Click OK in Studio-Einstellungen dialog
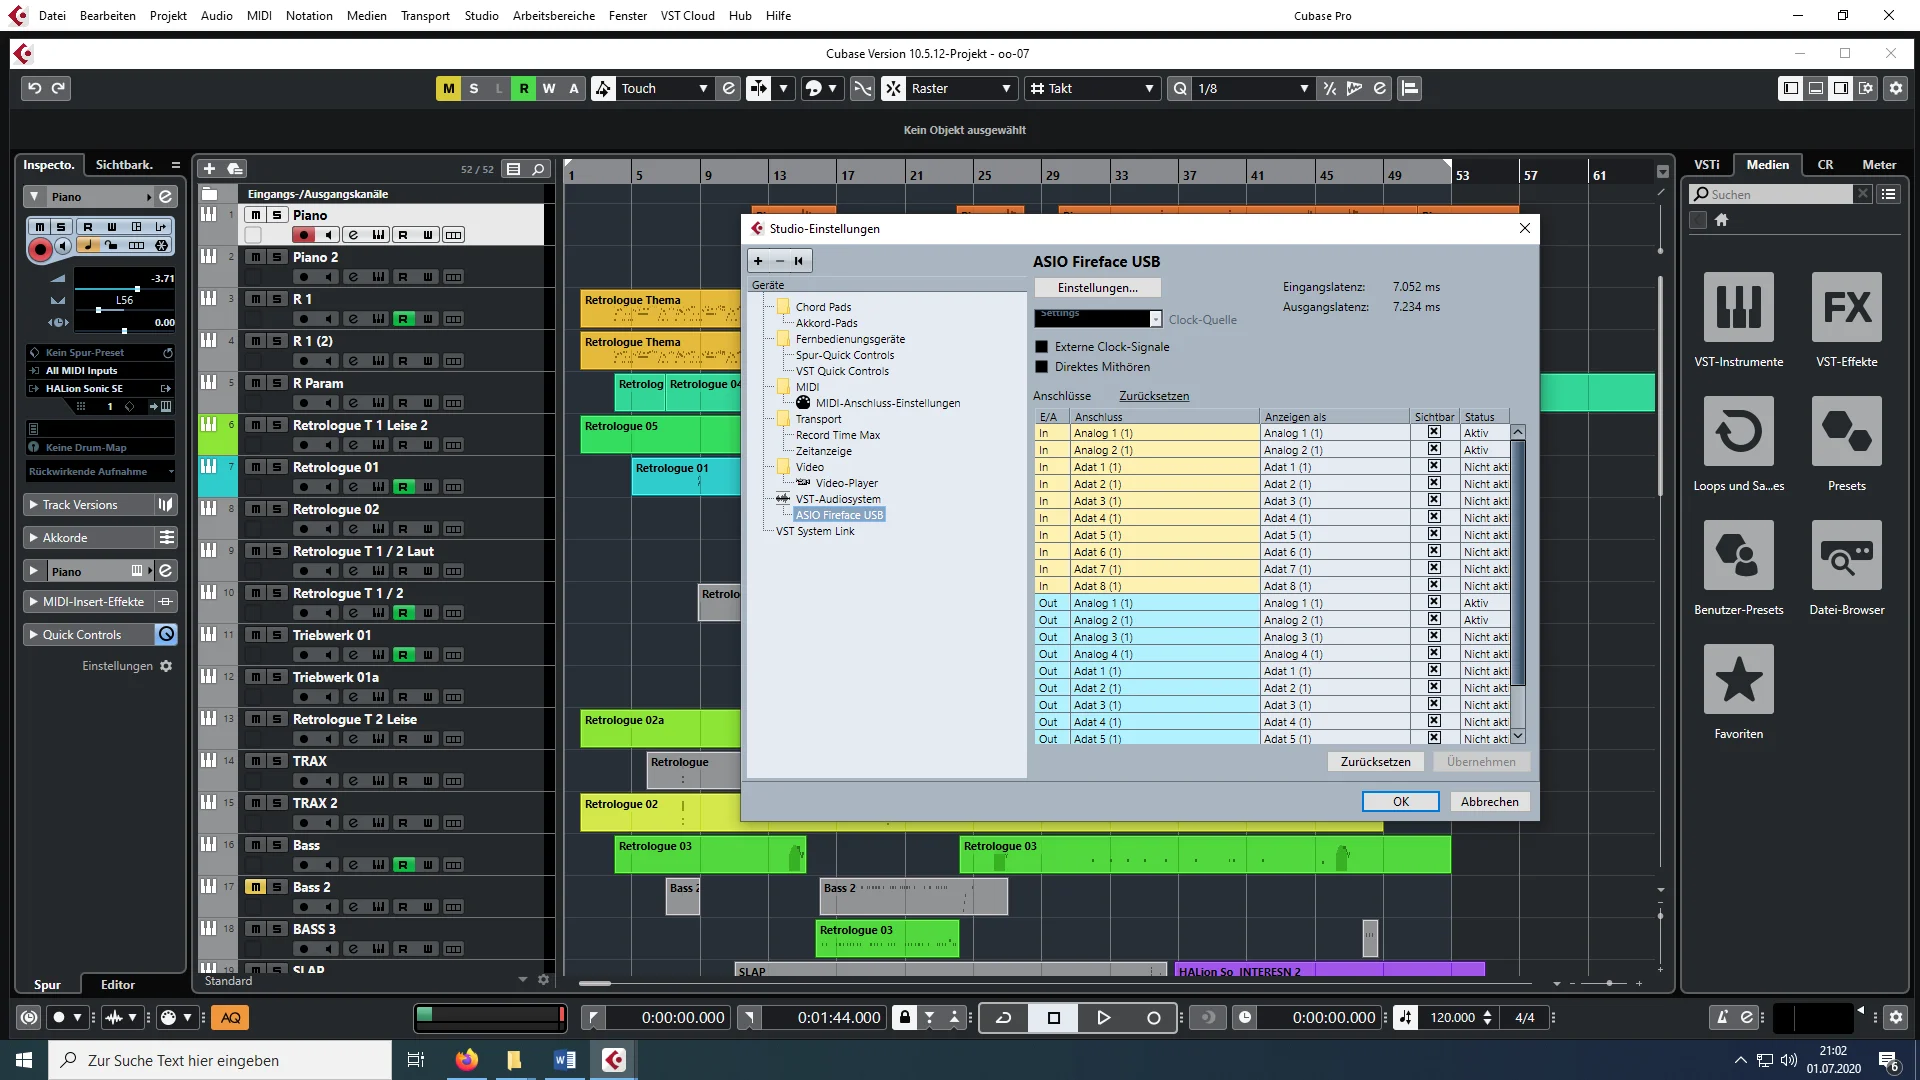The width and height of the screenshot is (1920, 1080). (1400, 802)
